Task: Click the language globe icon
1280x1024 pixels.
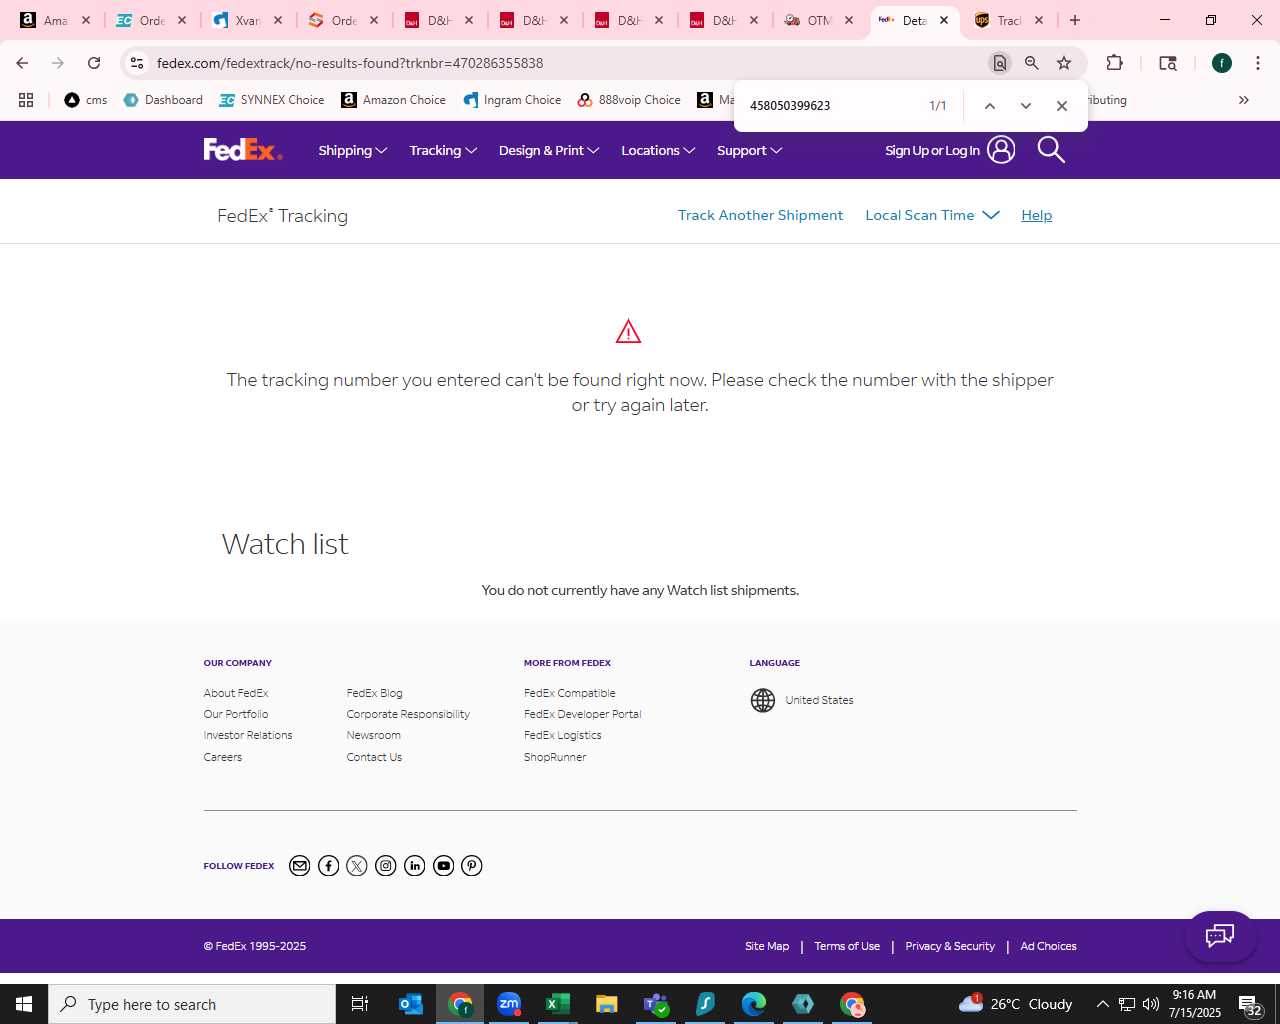Action: 763,700
